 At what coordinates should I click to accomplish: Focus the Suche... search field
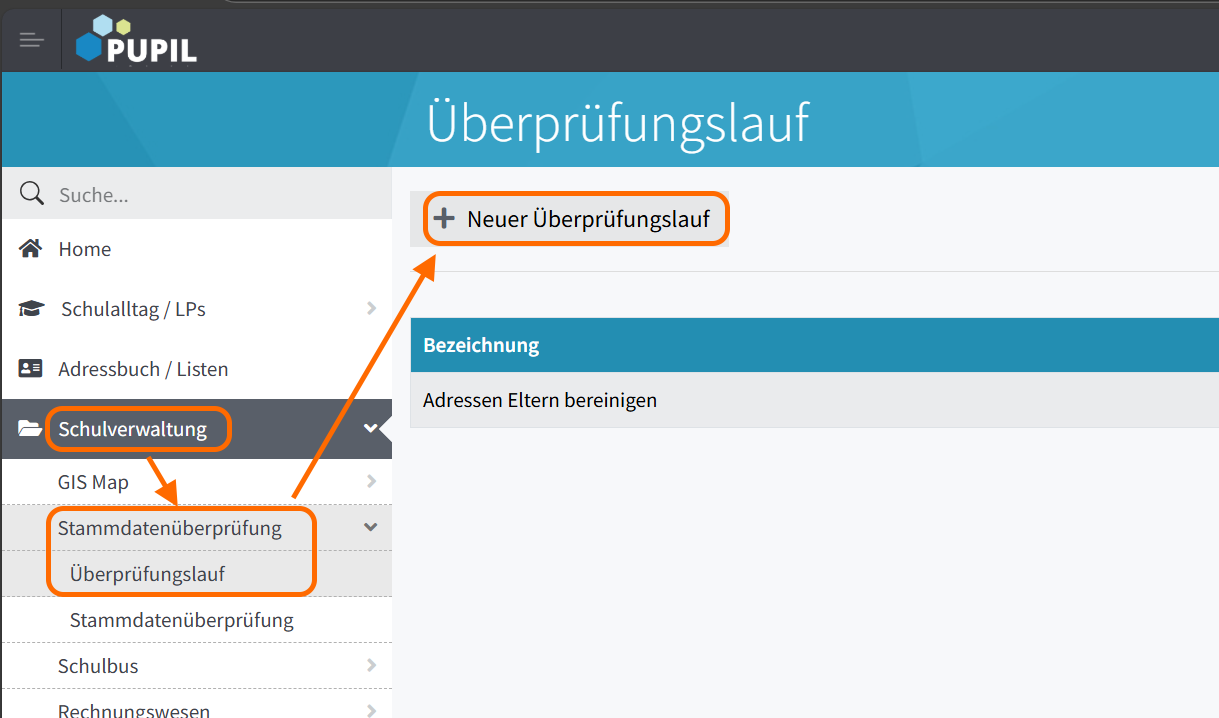pyautogui.click(x=210, y=195)
